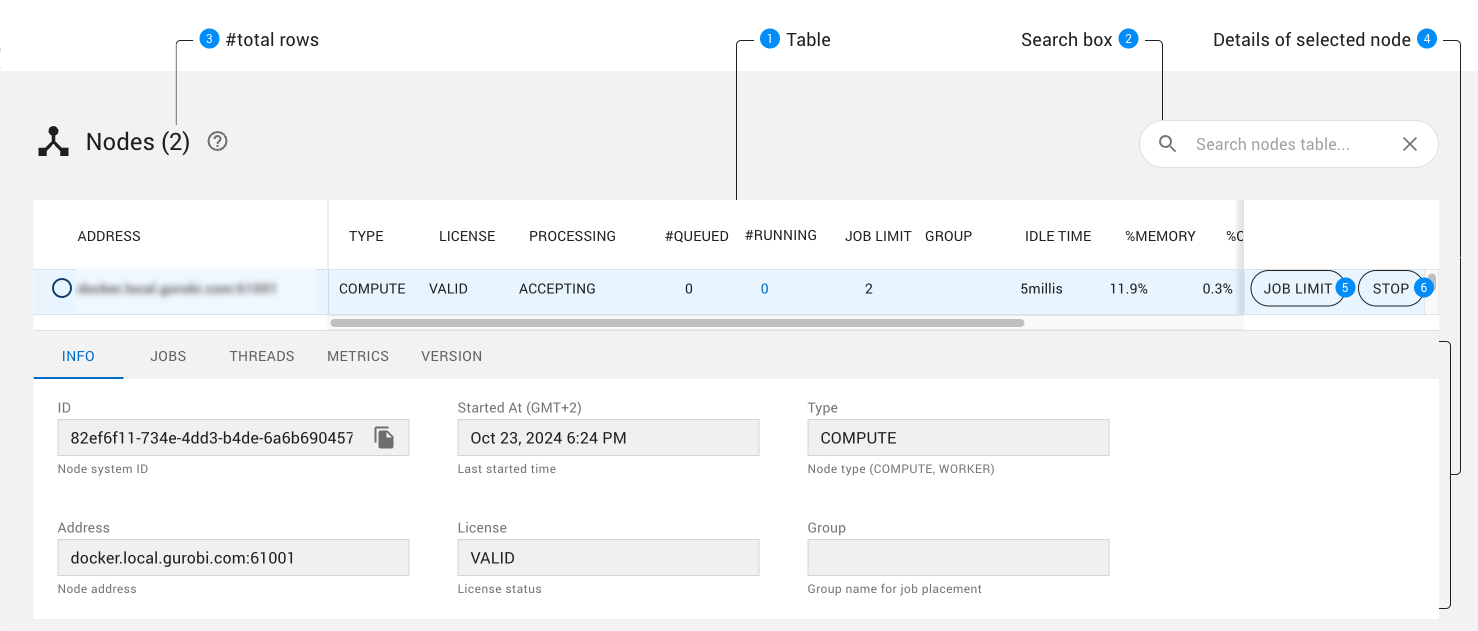Open the Nodes help question-mark icon
Image resolution: width=1478 pixels, height=631 pixels.
point(217,142)
